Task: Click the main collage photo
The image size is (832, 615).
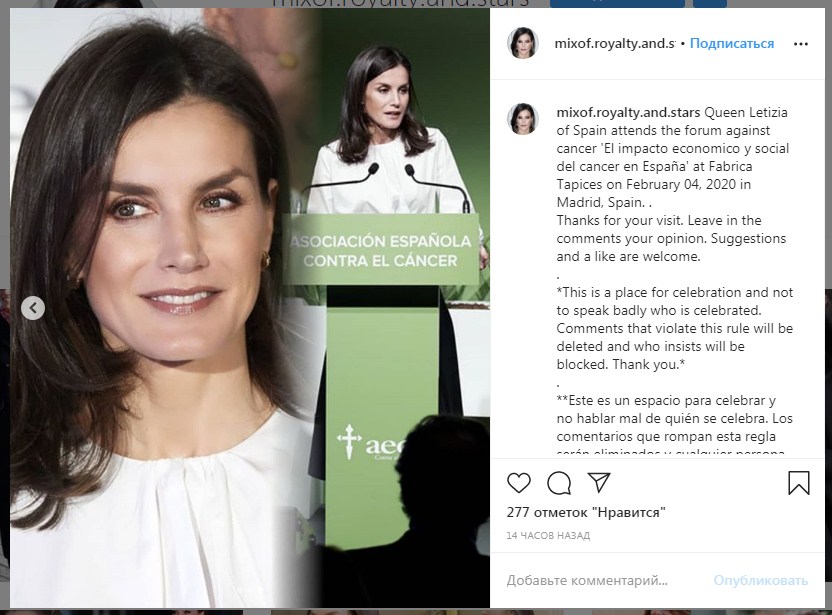Action: [250, 308]
